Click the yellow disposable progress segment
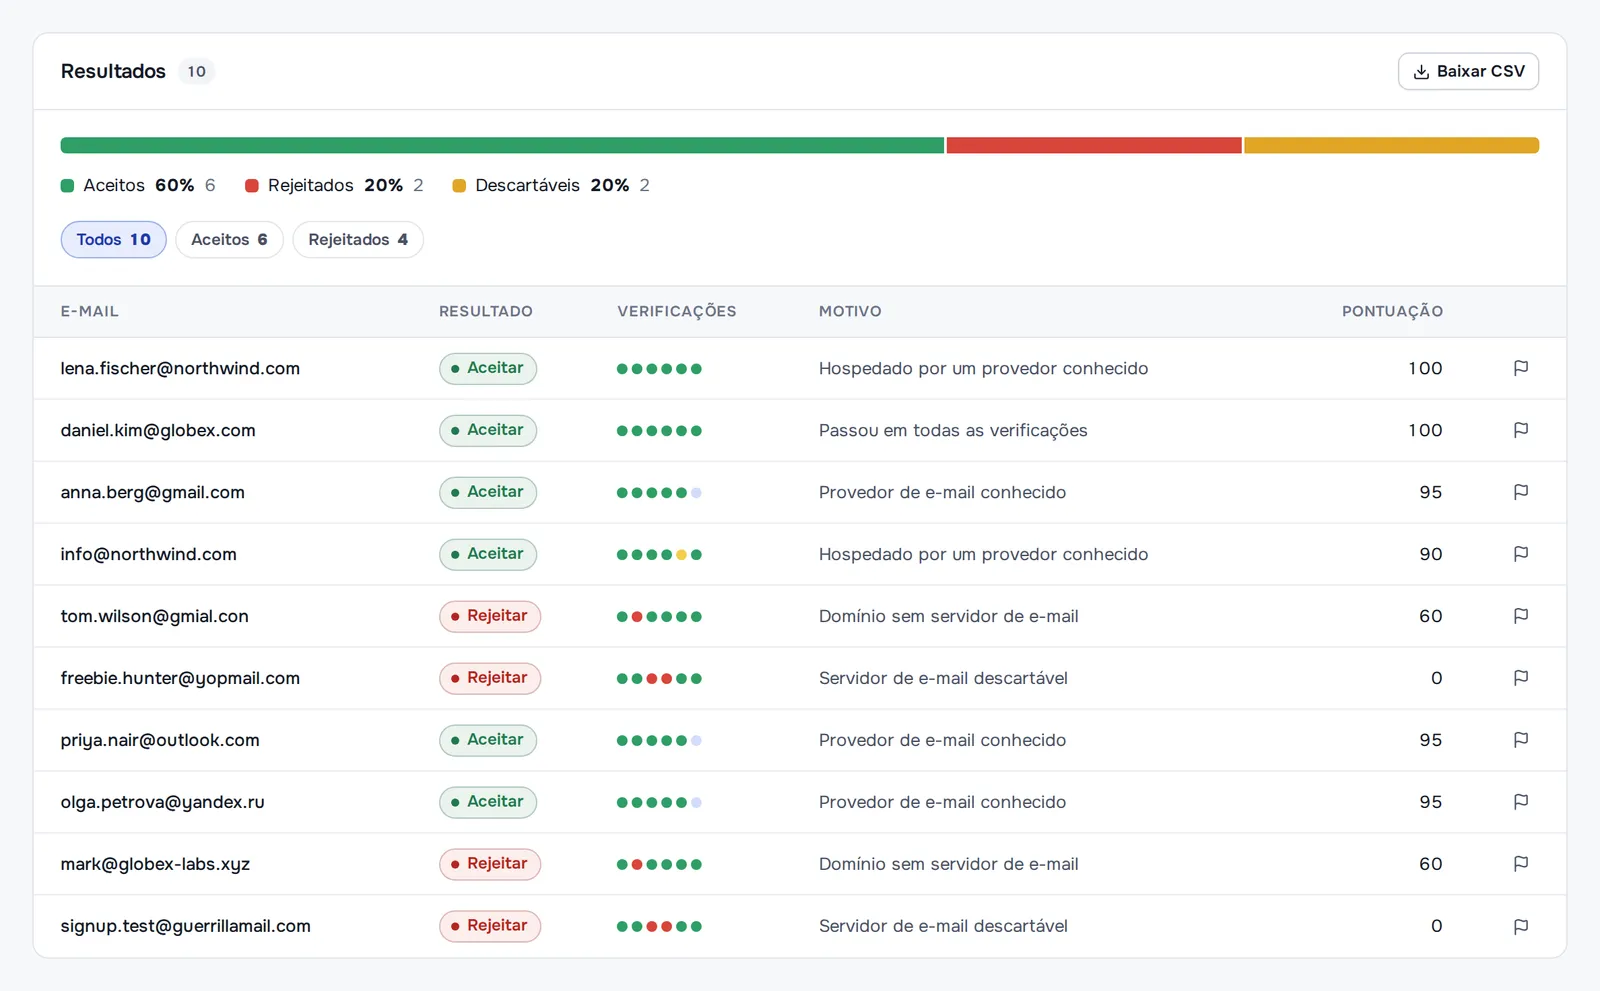The height and width of the screenshot is (991, 1600). pyautogui.click(x=1391, y=145)
